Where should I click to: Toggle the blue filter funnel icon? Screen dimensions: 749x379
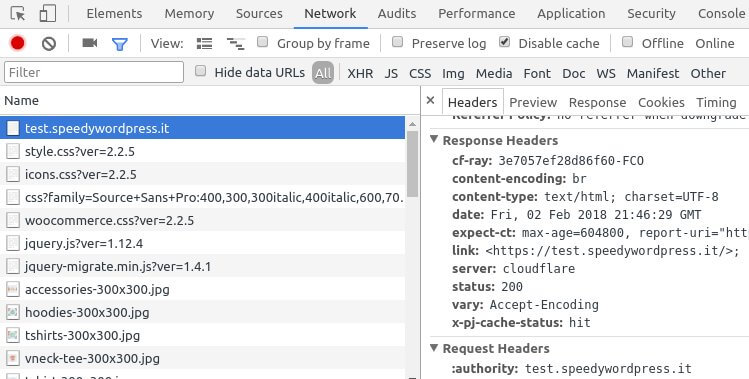click(119, 44)
